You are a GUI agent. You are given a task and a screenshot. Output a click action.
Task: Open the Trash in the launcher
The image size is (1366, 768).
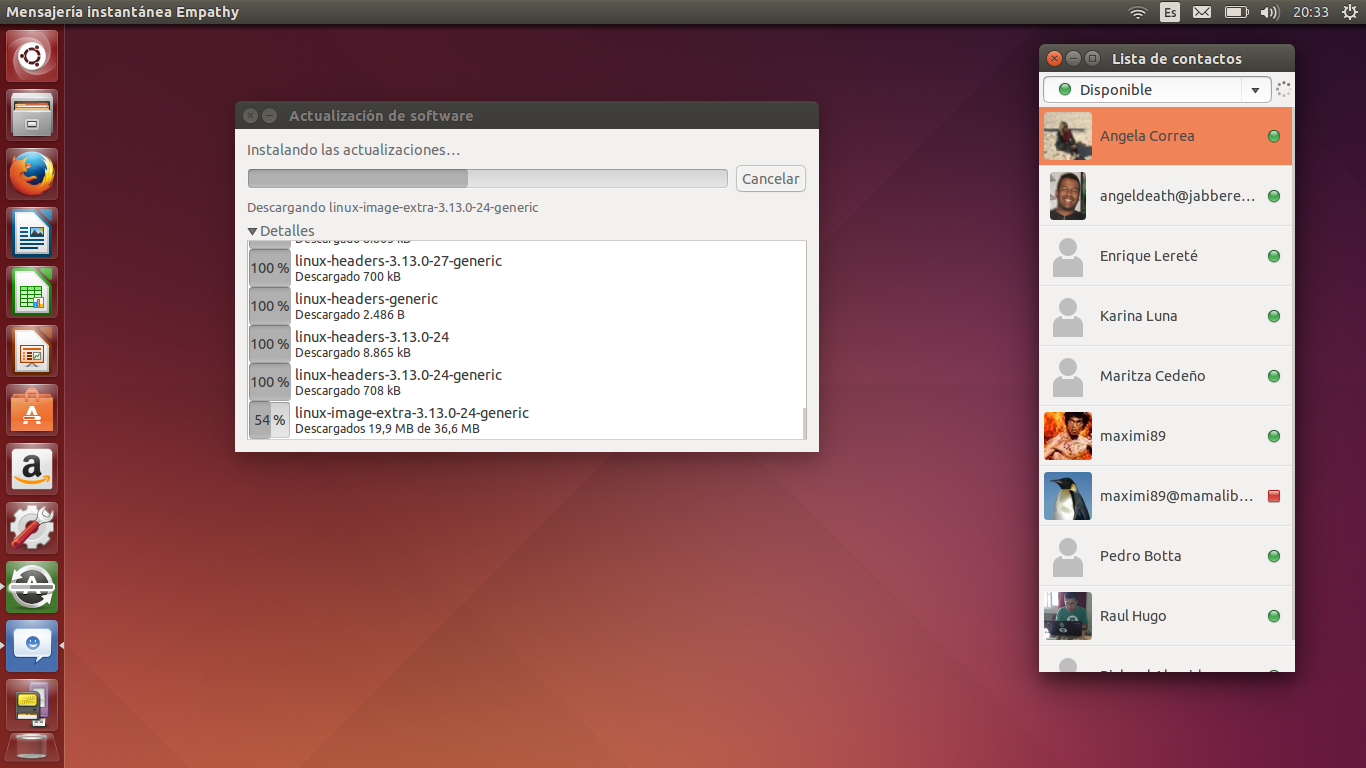tap(32, 748)
